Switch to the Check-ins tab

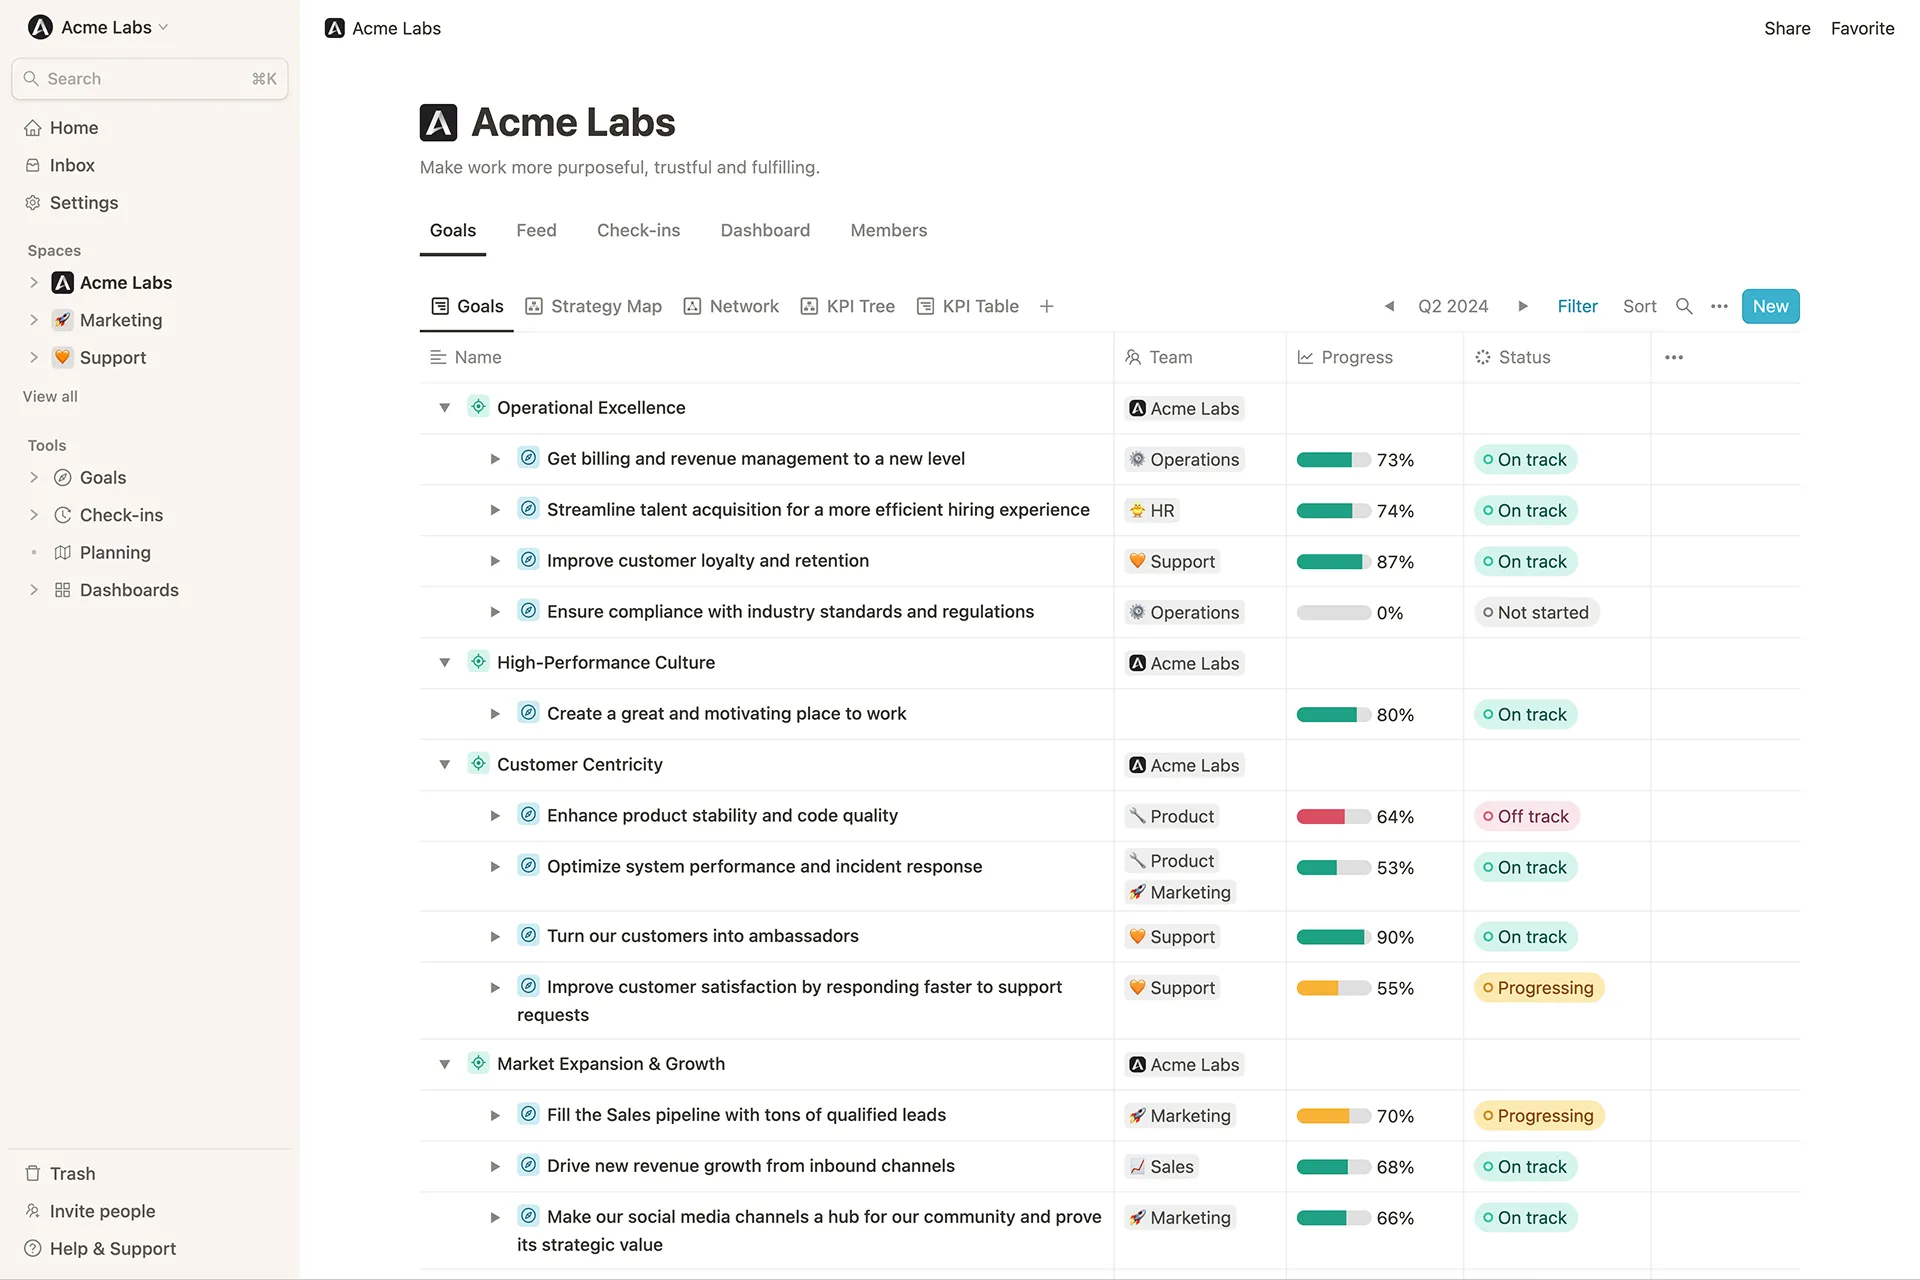tap(638, 230)
